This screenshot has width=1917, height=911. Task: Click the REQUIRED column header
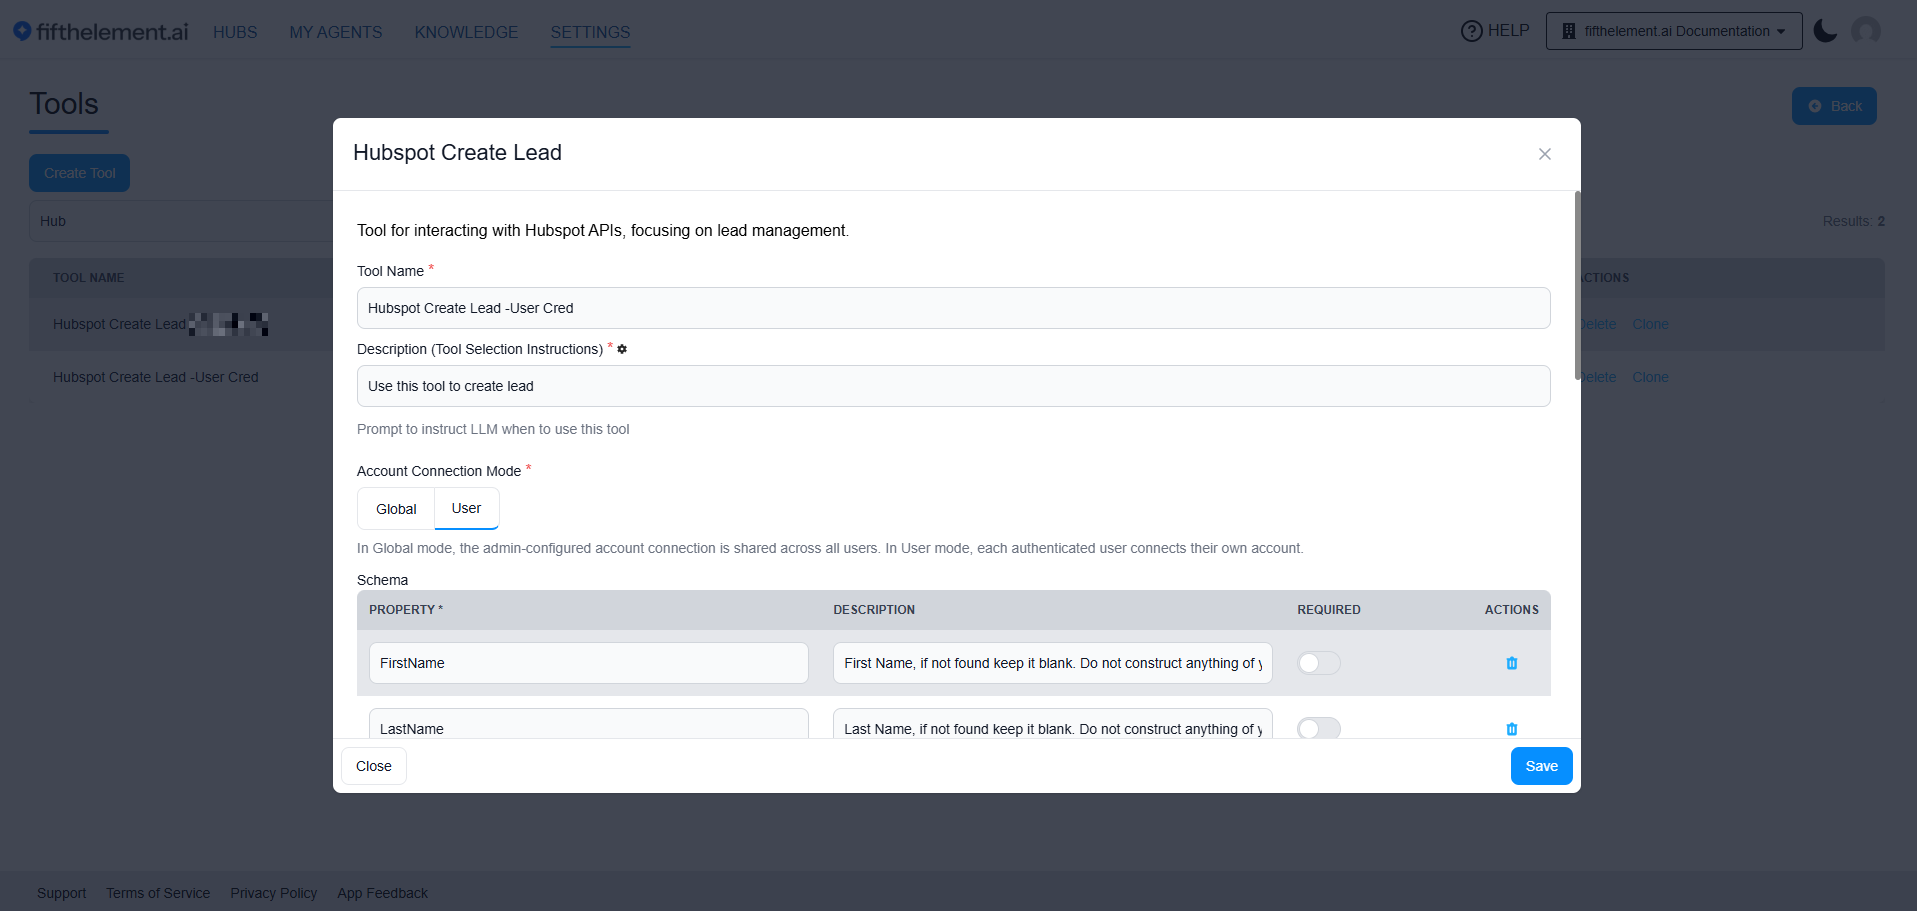1329,609
